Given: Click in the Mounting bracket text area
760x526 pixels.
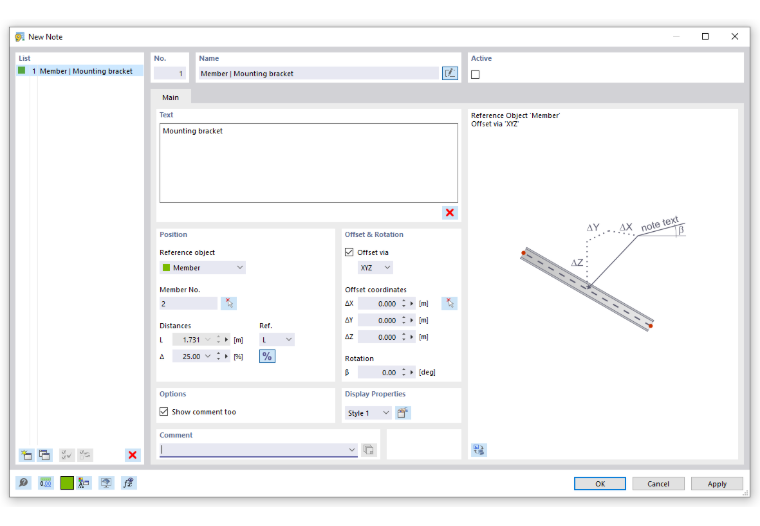Looking at the screenshot, I should (308, 162).
